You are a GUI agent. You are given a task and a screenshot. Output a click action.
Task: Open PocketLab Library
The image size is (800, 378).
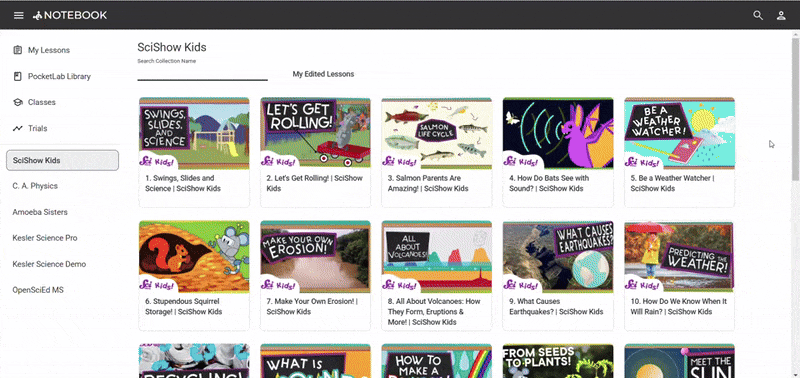tap(59, 76)
